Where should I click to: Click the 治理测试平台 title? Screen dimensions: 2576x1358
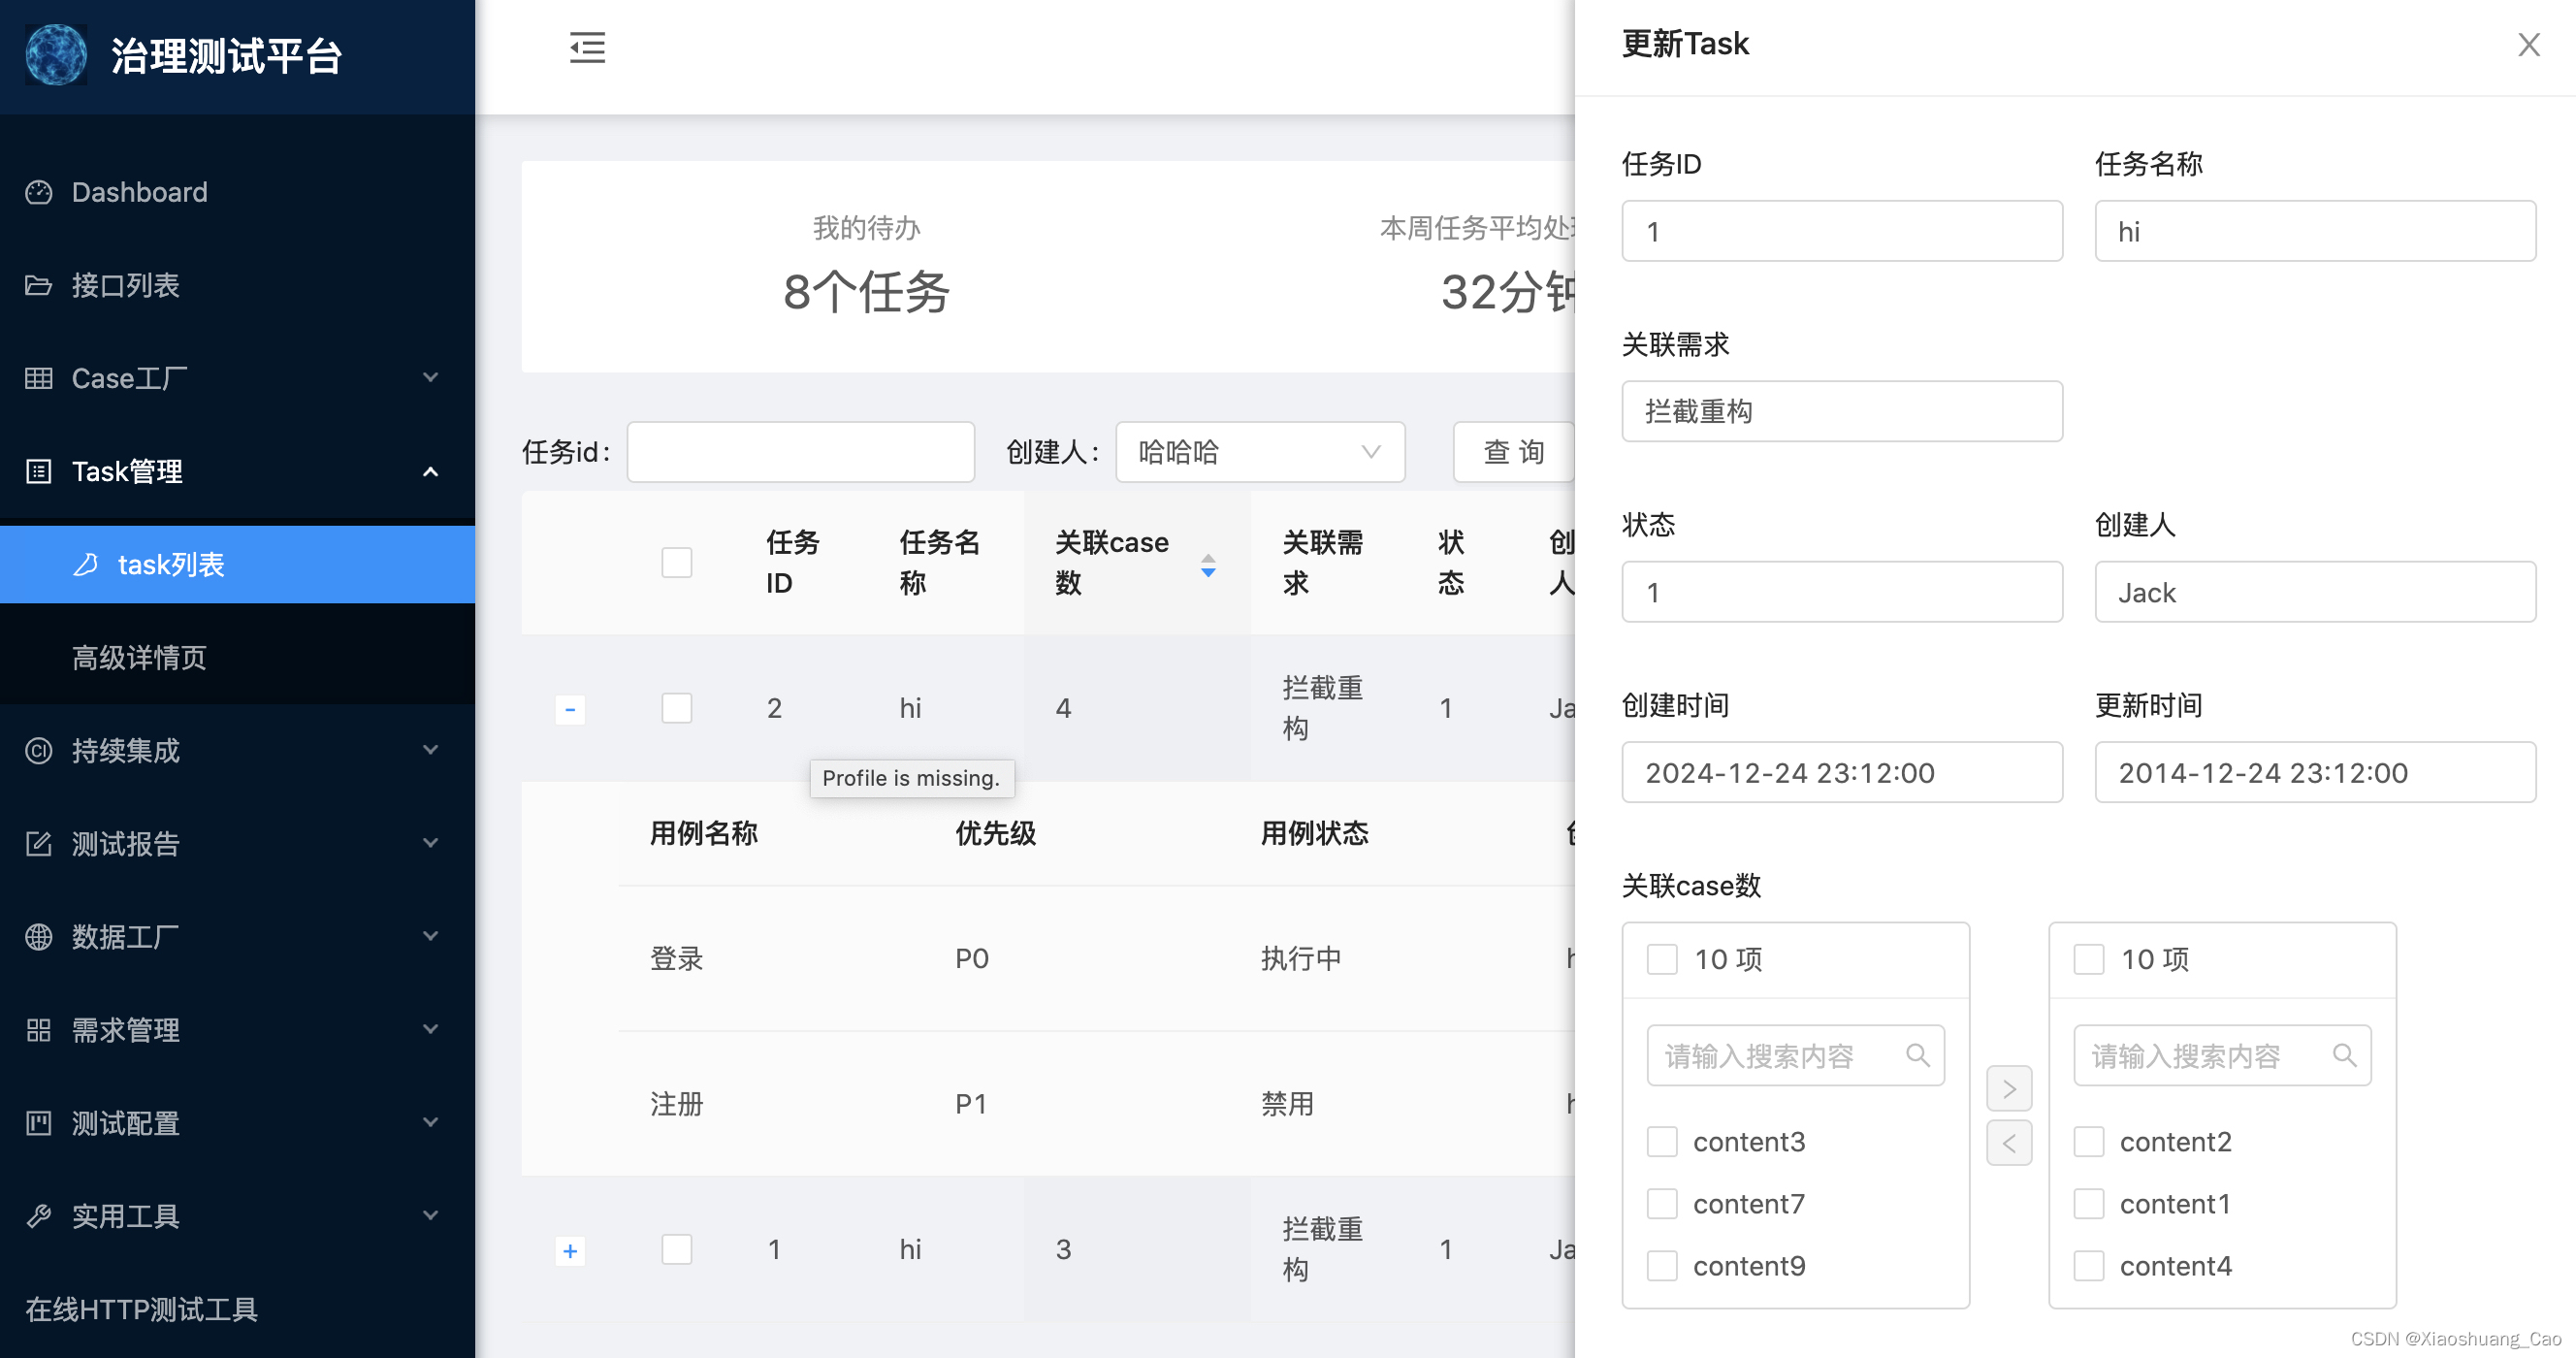click(x=226, y=56)
